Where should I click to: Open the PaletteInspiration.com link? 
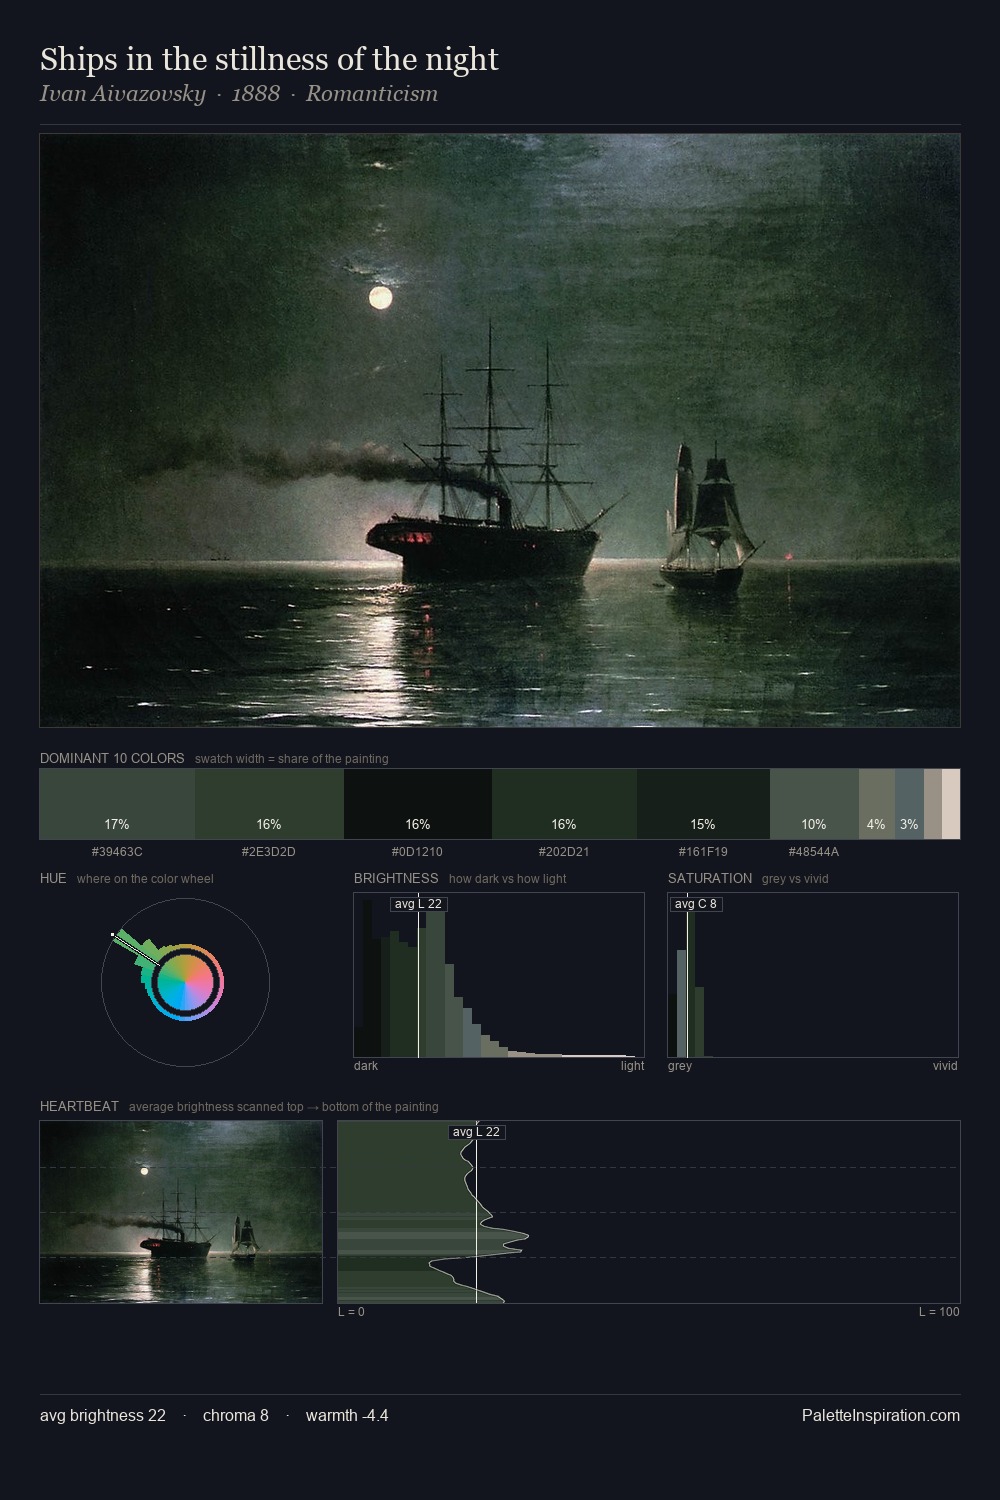[x=881, y=1416]
